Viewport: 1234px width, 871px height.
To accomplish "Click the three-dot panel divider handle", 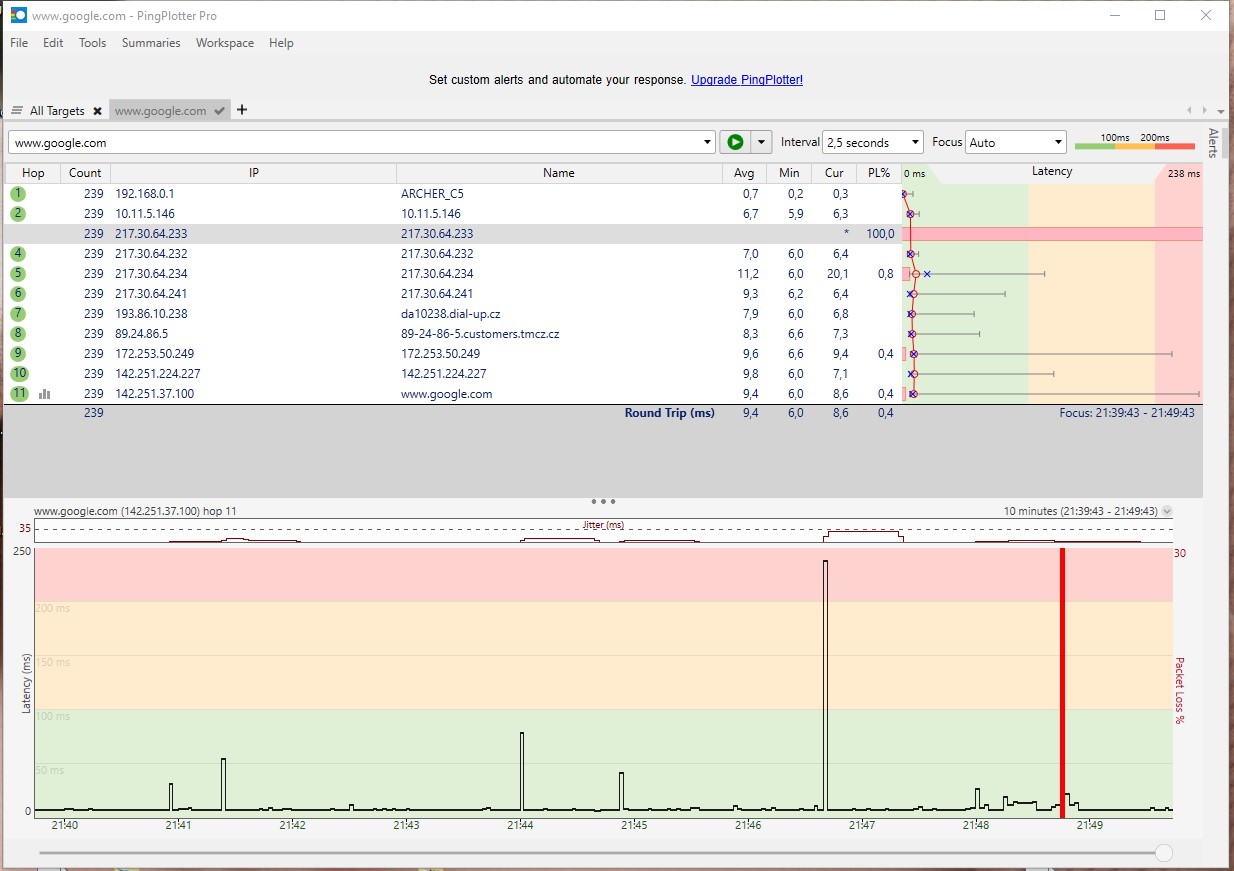I will click(603, 501).
